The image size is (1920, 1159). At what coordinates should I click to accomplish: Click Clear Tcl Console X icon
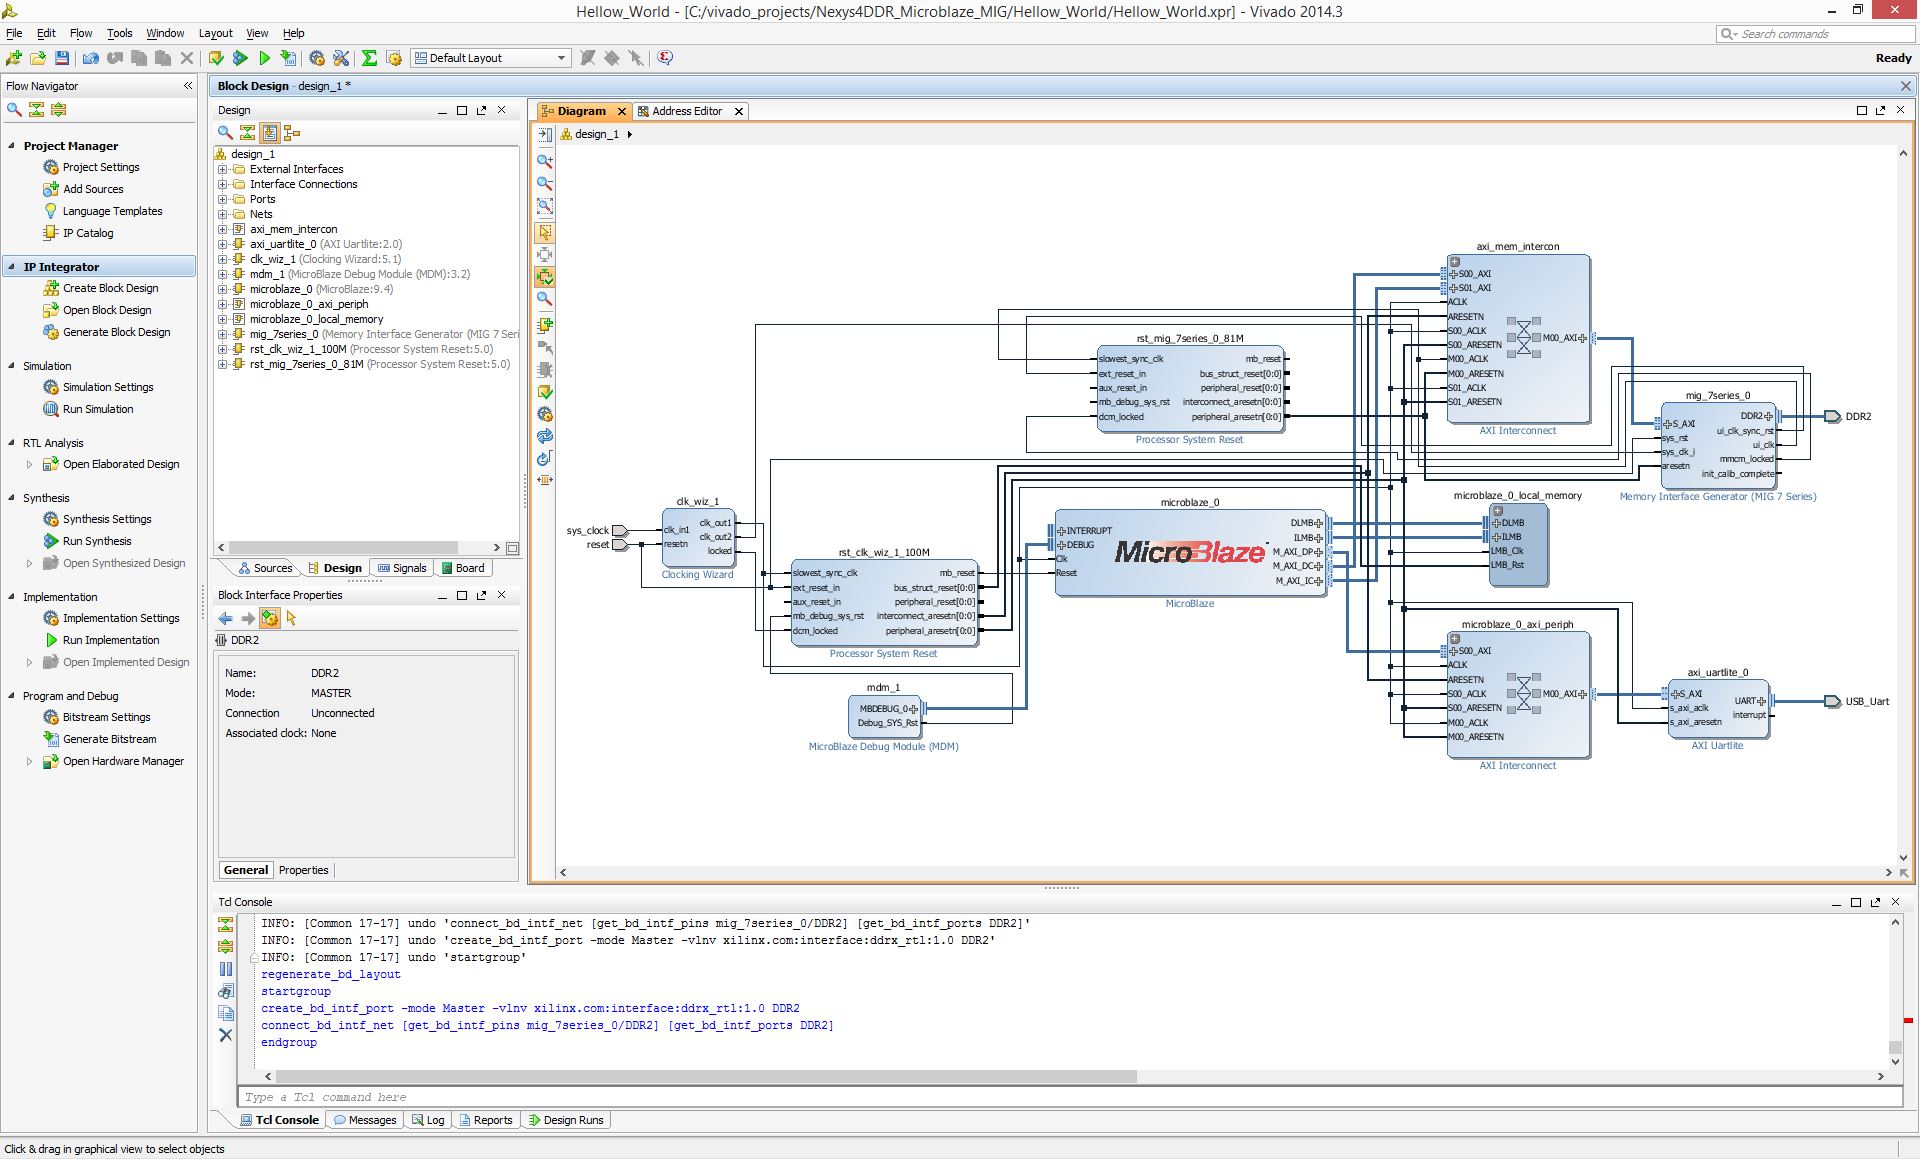click(x=226, y=1035)
